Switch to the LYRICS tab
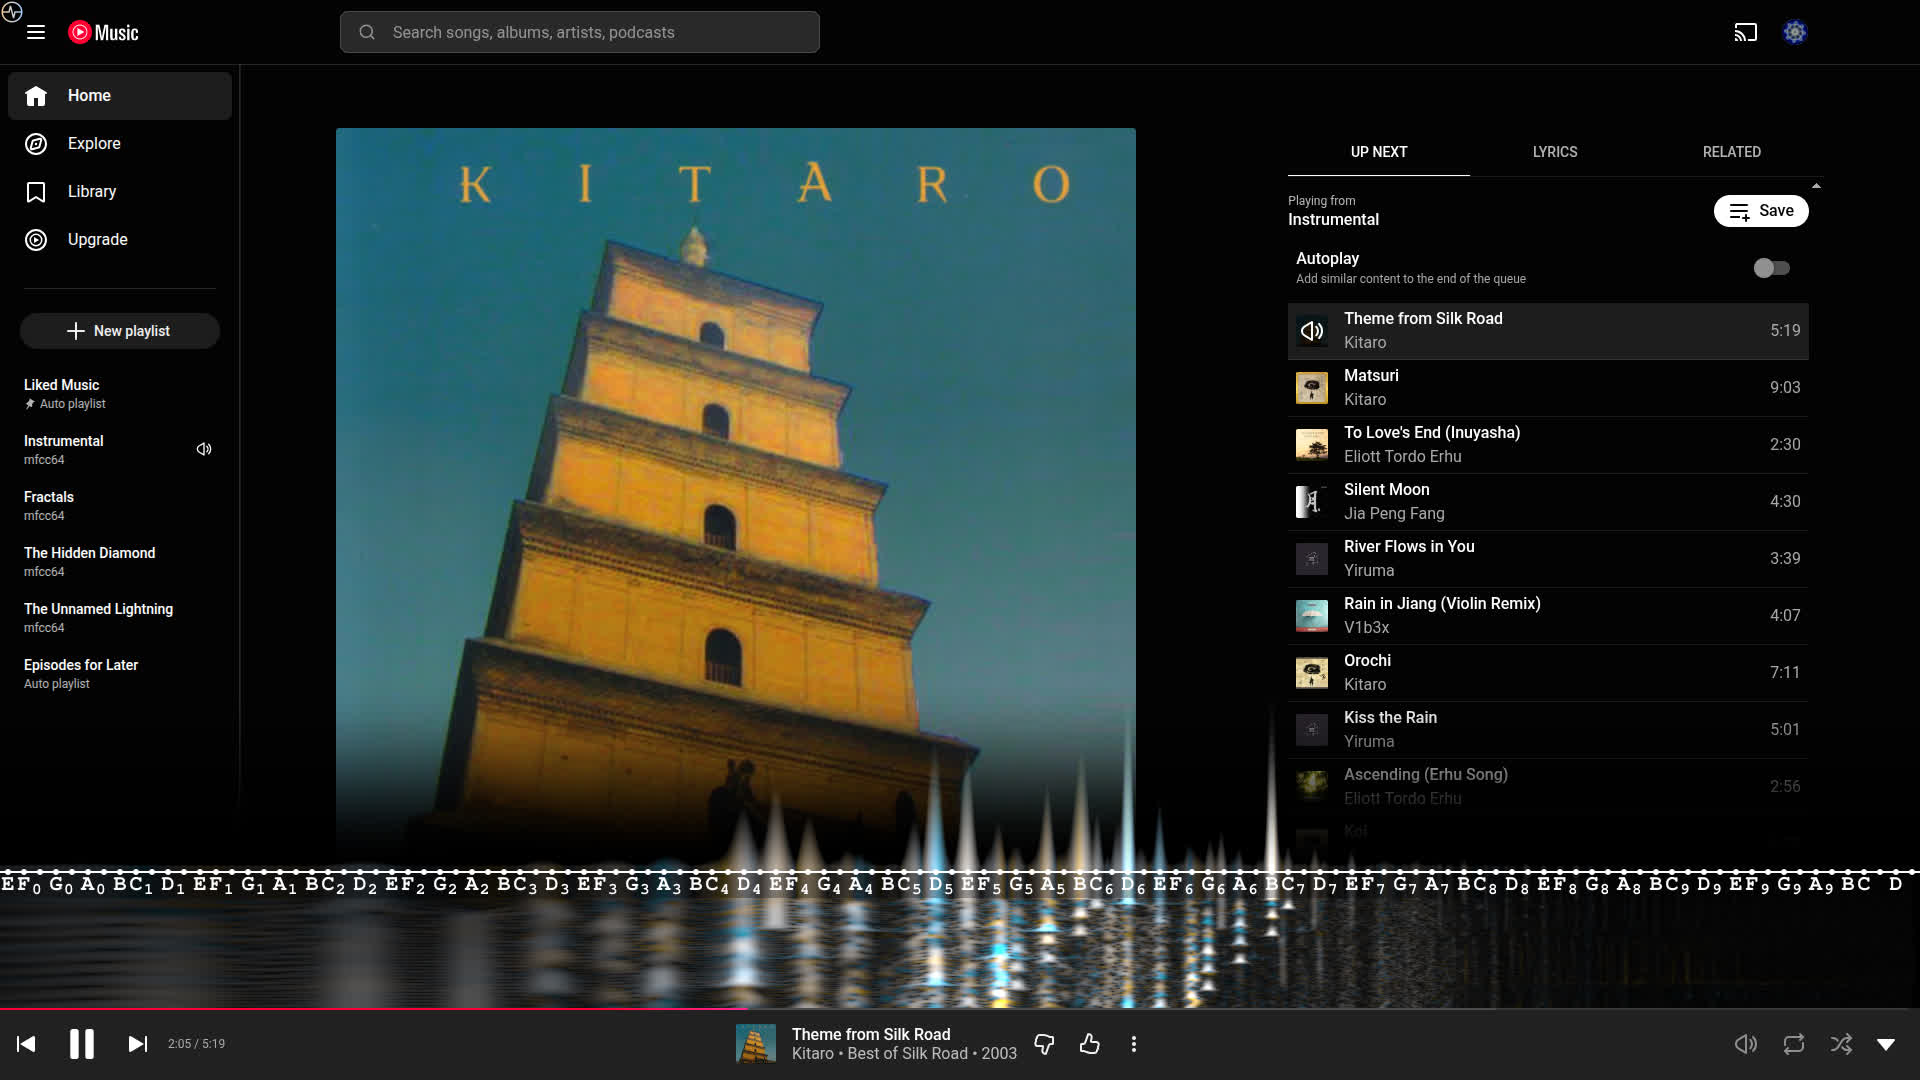1920x1080 pixels. pyautogui.click(x=1555, y=152)
